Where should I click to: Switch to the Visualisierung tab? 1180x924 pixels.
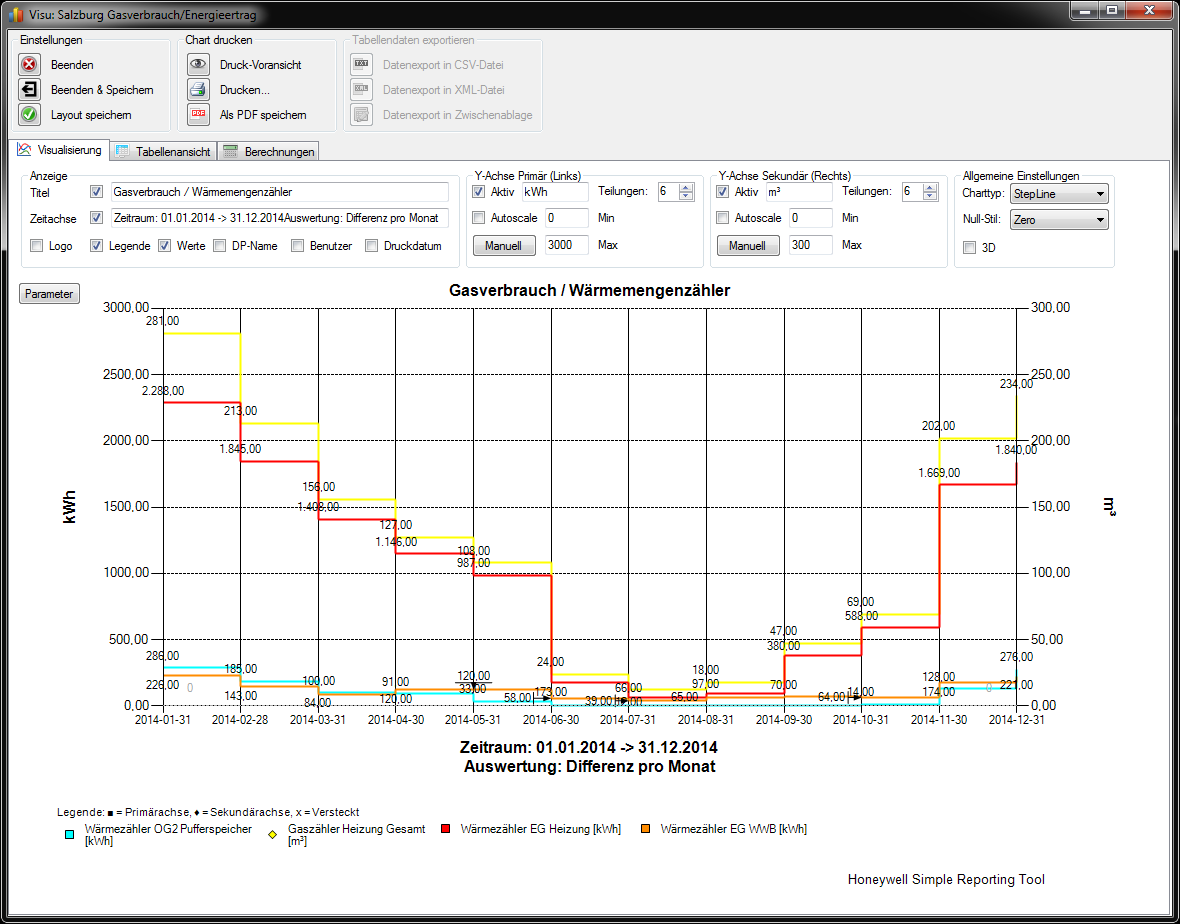coord(61,150)
